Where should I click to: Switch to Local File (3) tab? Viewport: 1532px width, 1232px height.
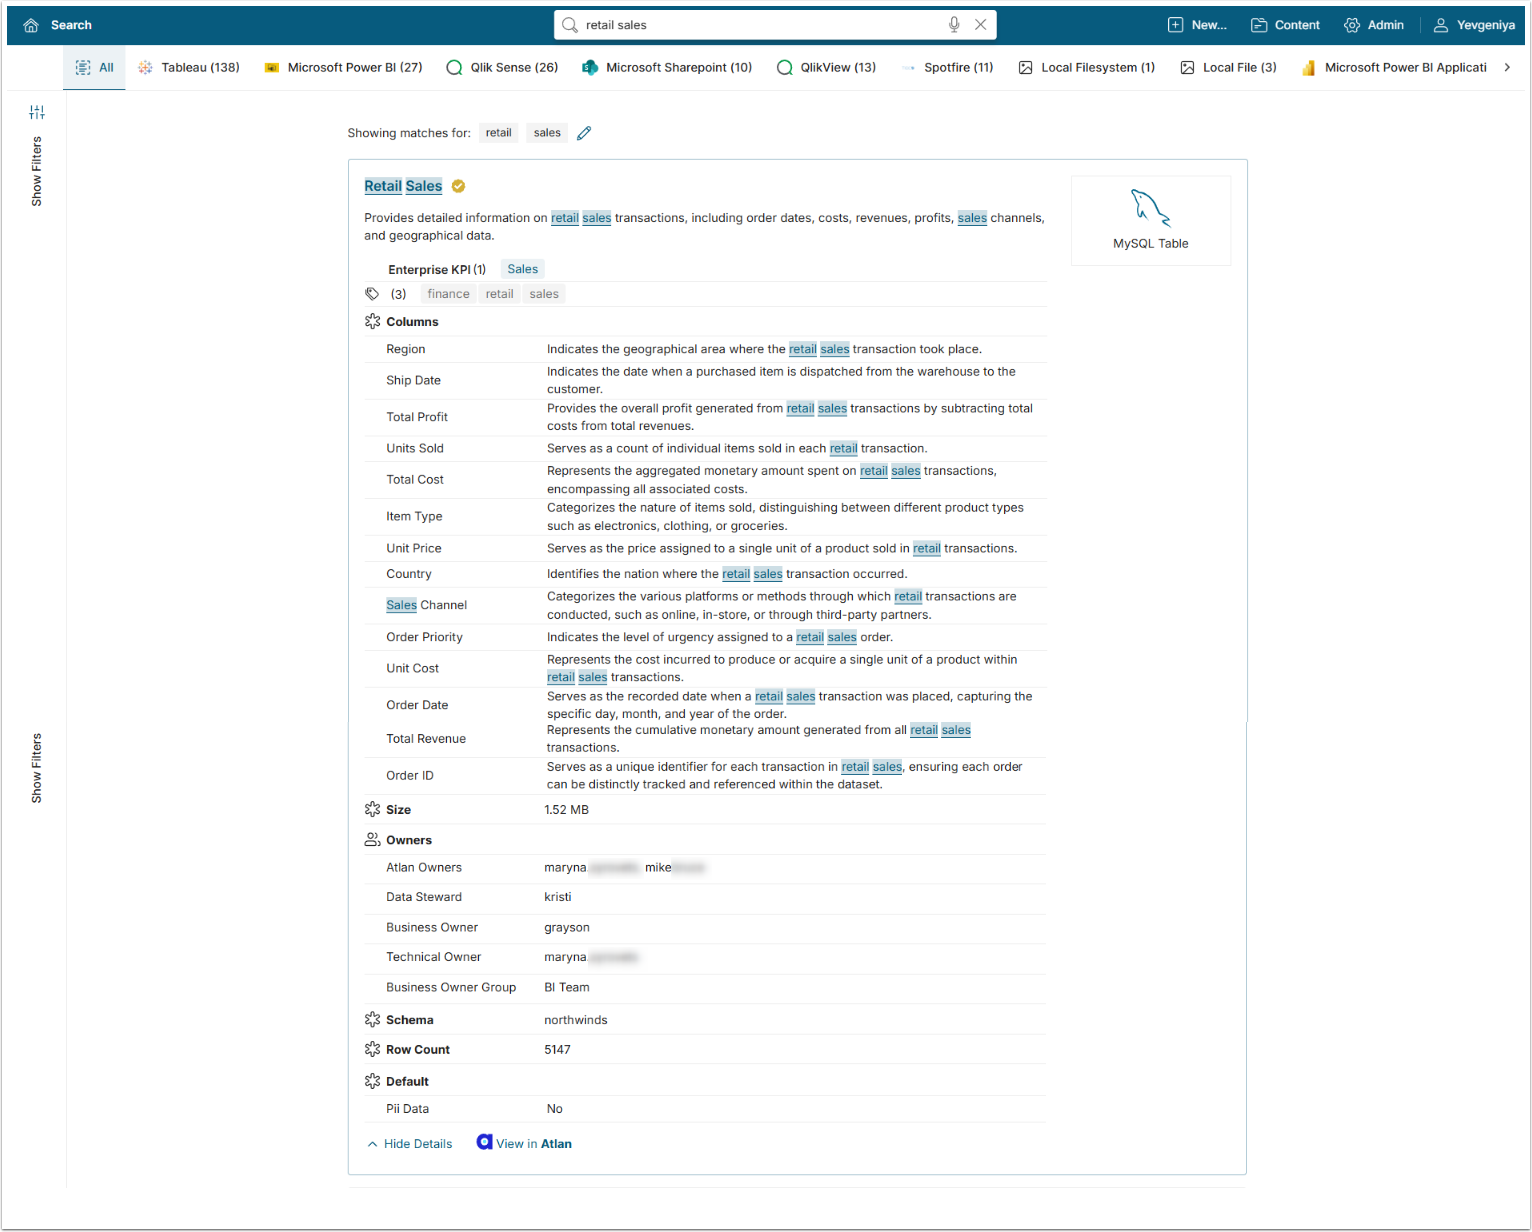pyautogui.click(x=1229, y=68)
